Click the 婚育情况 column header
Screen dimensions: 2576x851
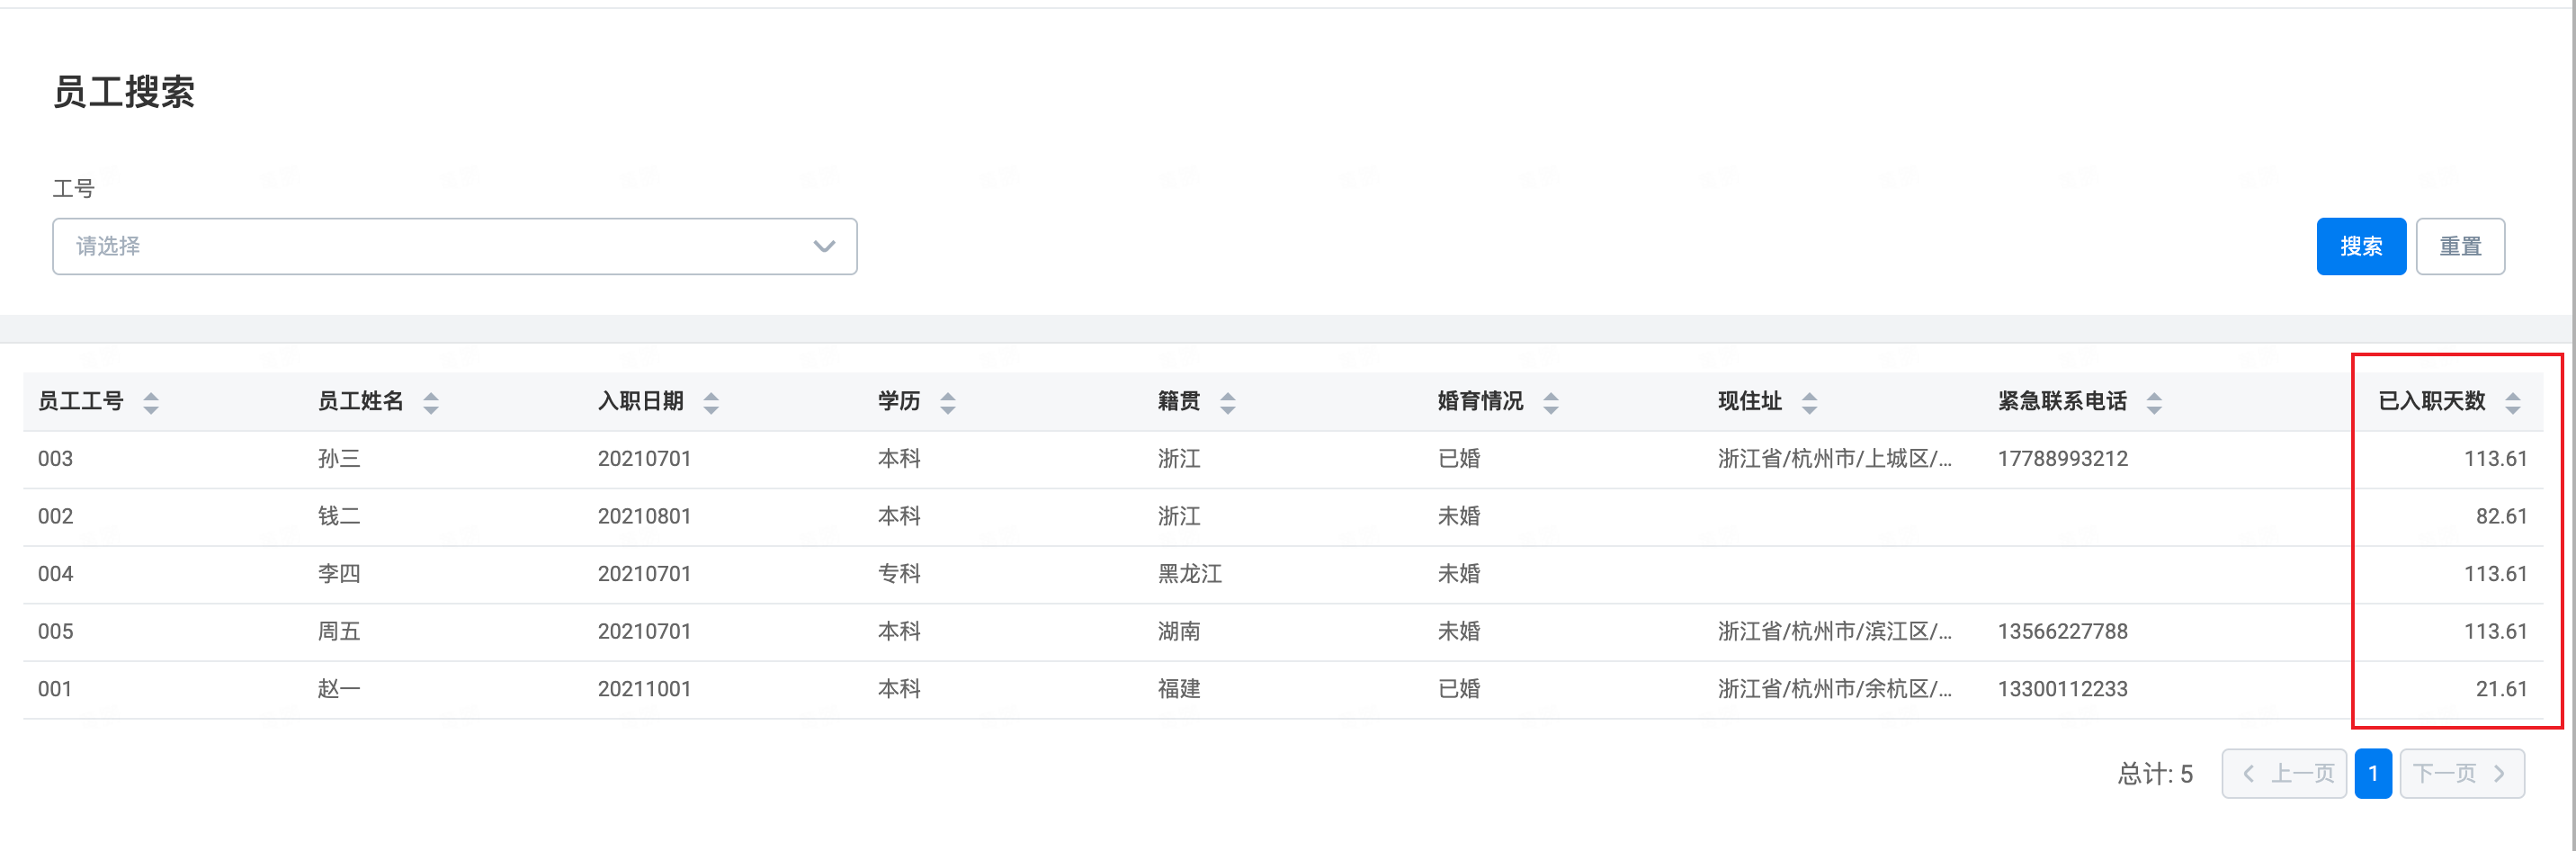[1481, 402]
